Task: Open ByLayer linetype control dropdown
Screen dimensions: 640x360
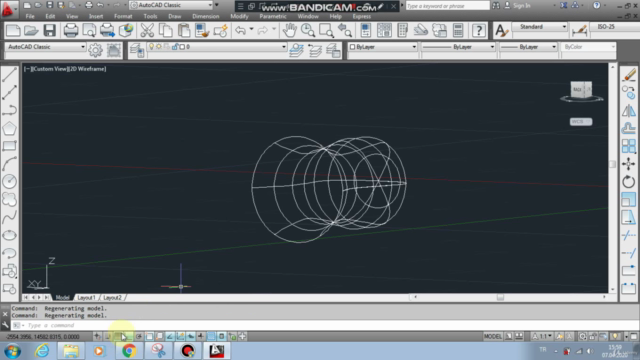Action: coord(458,47)
